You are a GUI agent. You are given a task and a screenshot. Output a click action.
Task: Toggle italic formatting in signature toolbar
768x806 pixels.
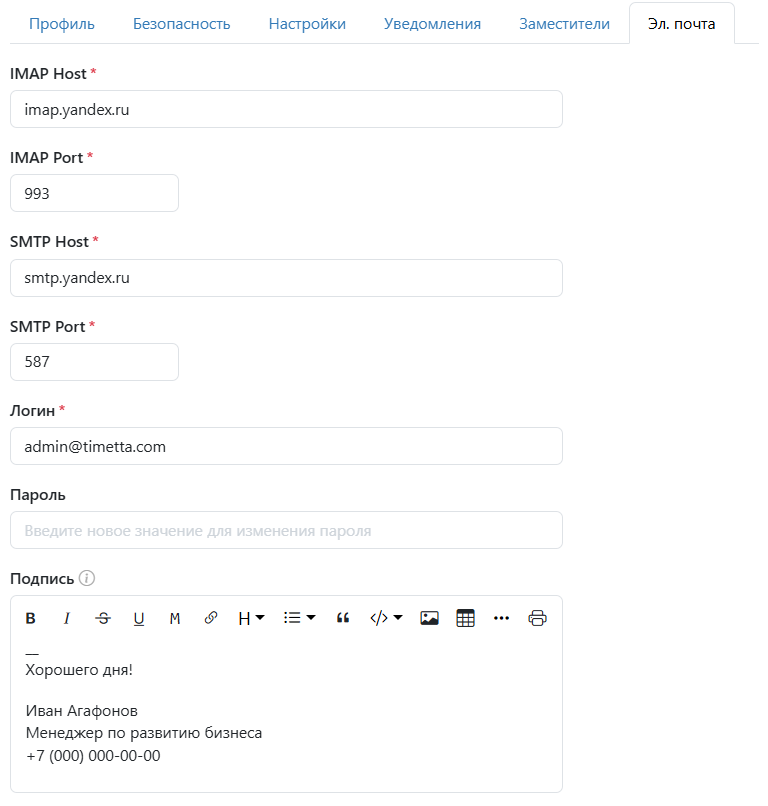67,618
